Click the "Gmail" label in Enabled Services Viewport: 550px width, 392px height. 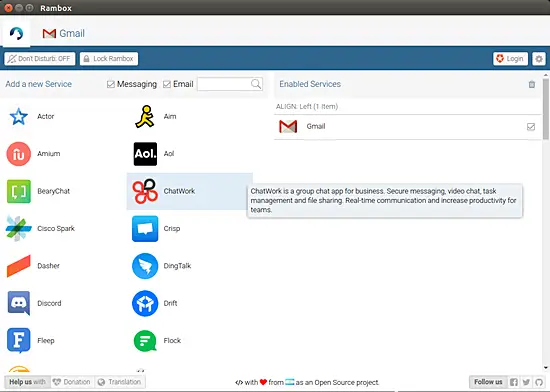[x=316, y=127]
